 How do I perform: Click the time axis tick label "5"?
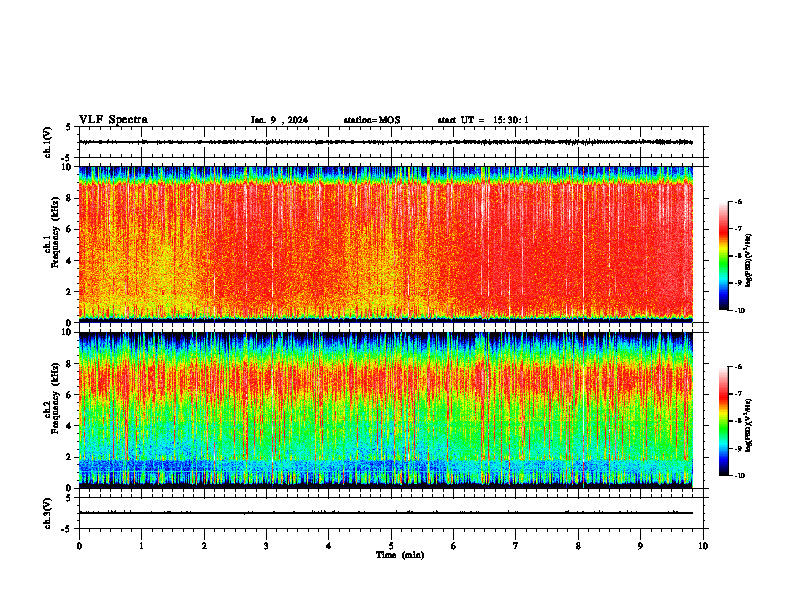click(x=391, y=546)
